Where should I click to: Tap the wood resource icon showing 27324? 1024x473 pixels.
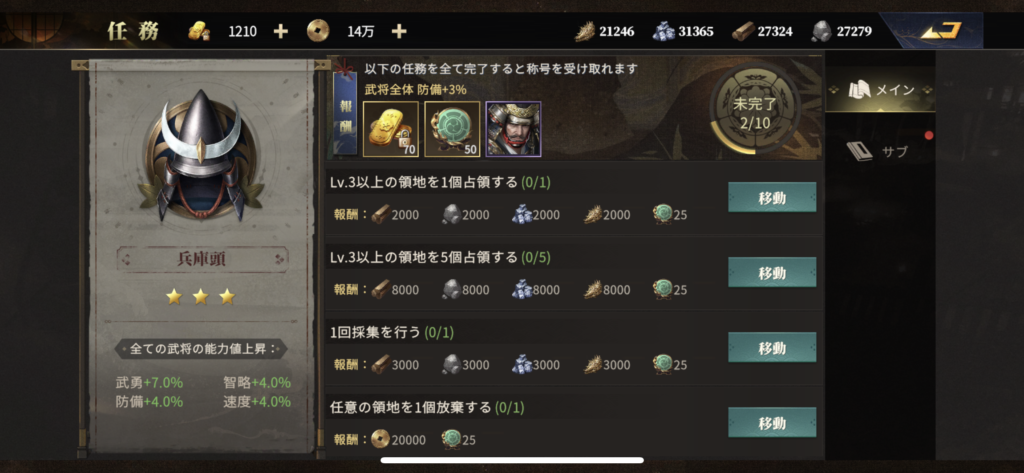[x=743, y=31]
